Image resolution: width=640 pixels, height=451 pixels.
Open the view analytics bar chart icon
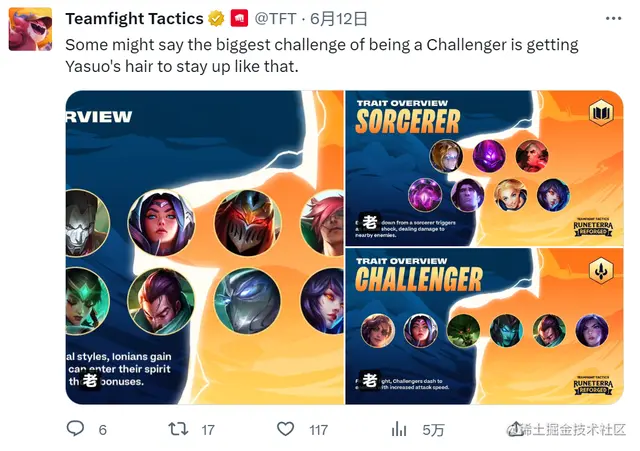[x=399, y=429]
